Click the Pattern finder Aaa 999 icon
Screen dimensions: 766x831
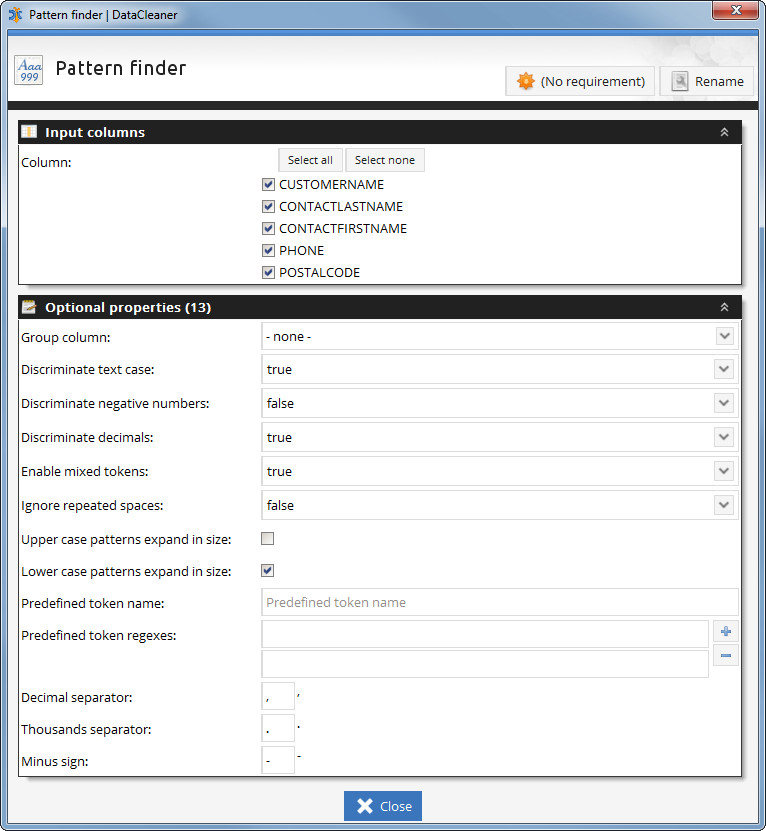coord(29,70)
